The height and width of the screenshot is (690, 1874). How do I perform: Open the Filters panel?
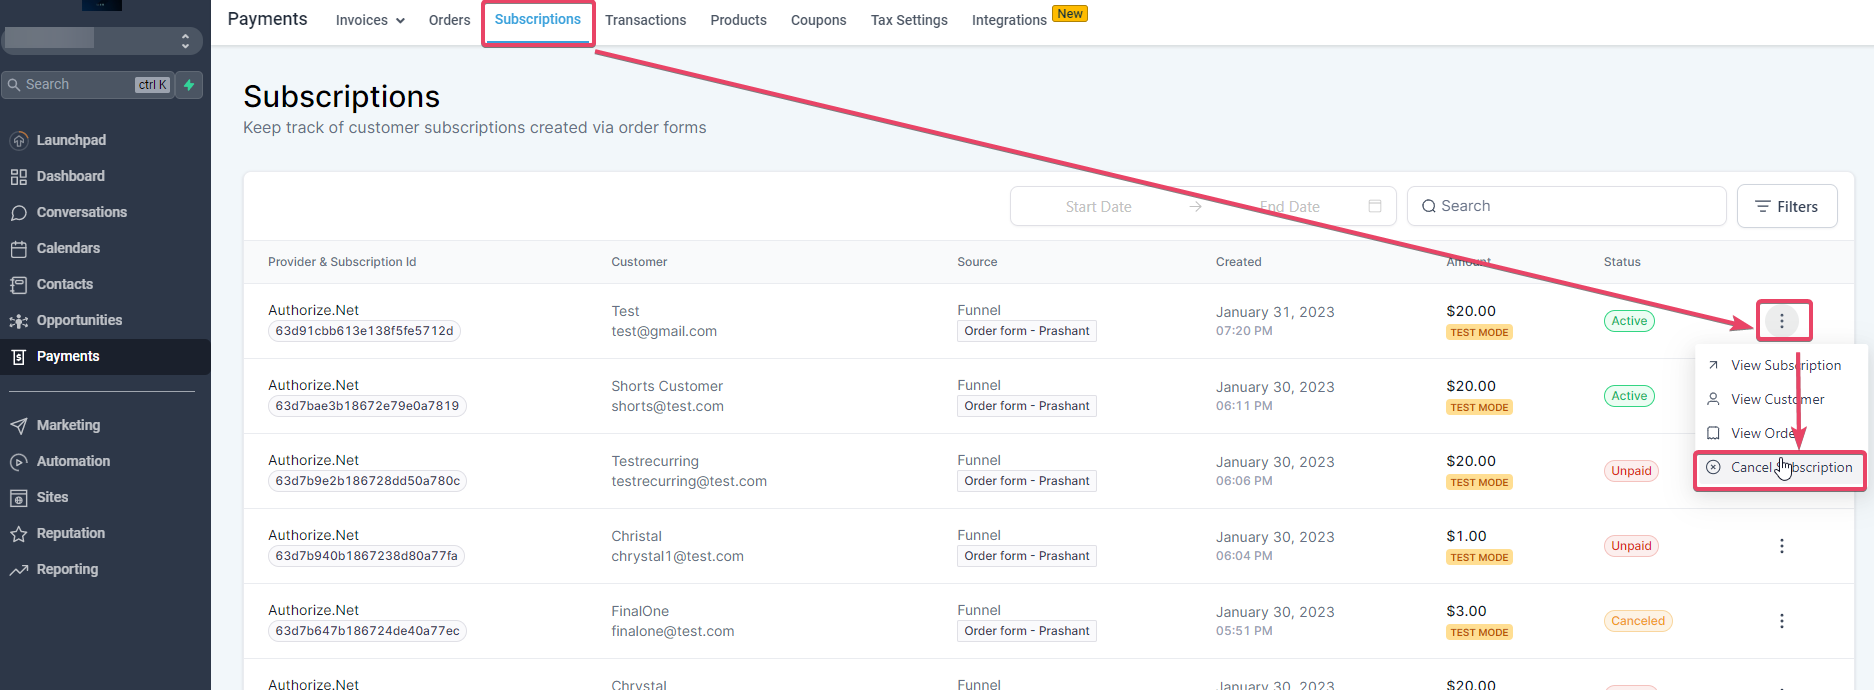coord(1787,206)
